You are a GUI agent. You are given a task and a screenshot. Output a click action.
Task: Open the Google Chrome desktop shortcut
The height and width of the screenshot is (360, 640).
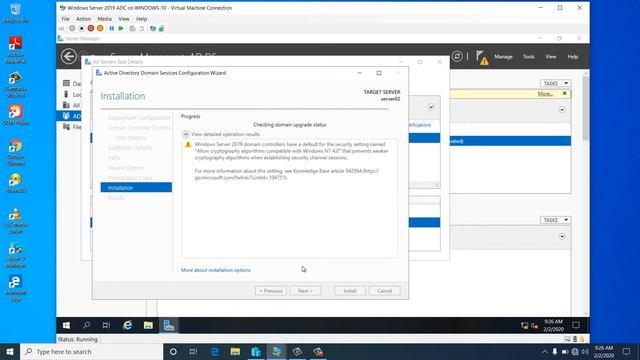point(16,152)
